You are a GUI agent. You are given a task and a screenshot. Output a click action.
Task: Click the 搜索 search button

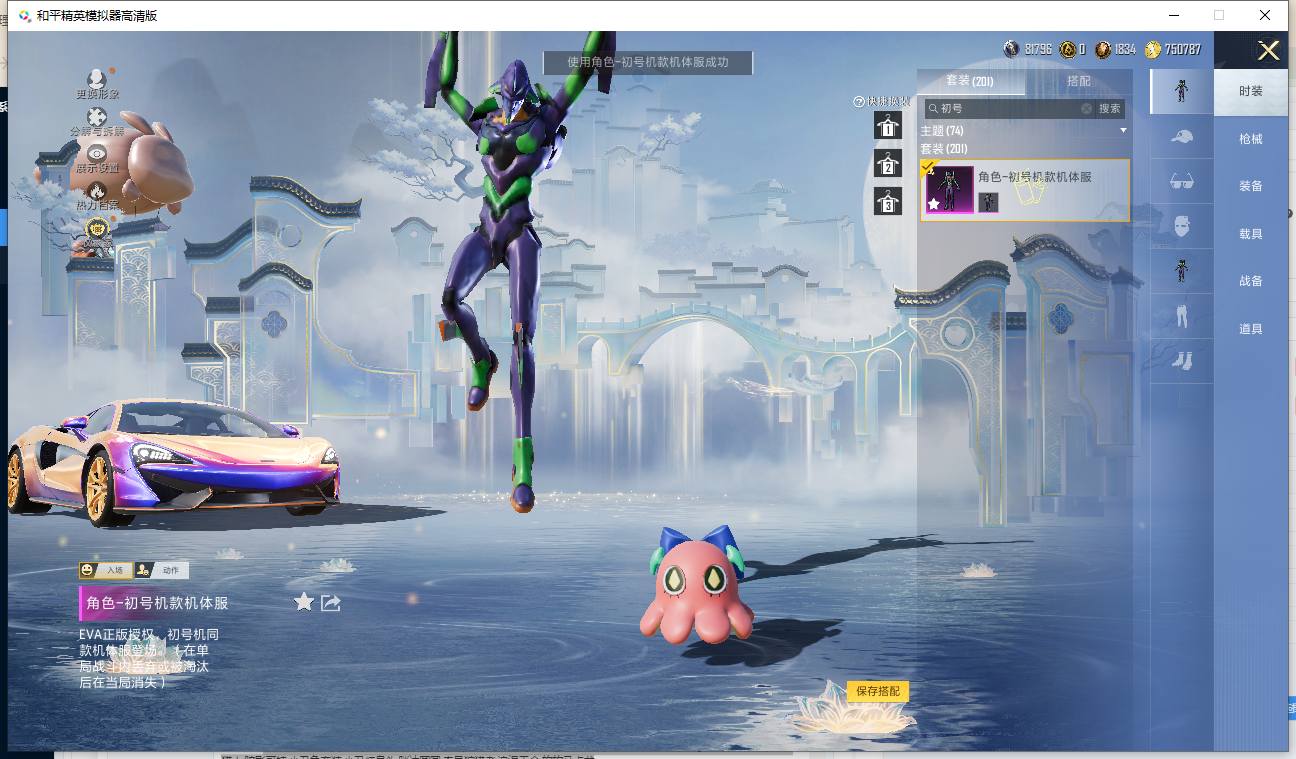point(1109,108)
